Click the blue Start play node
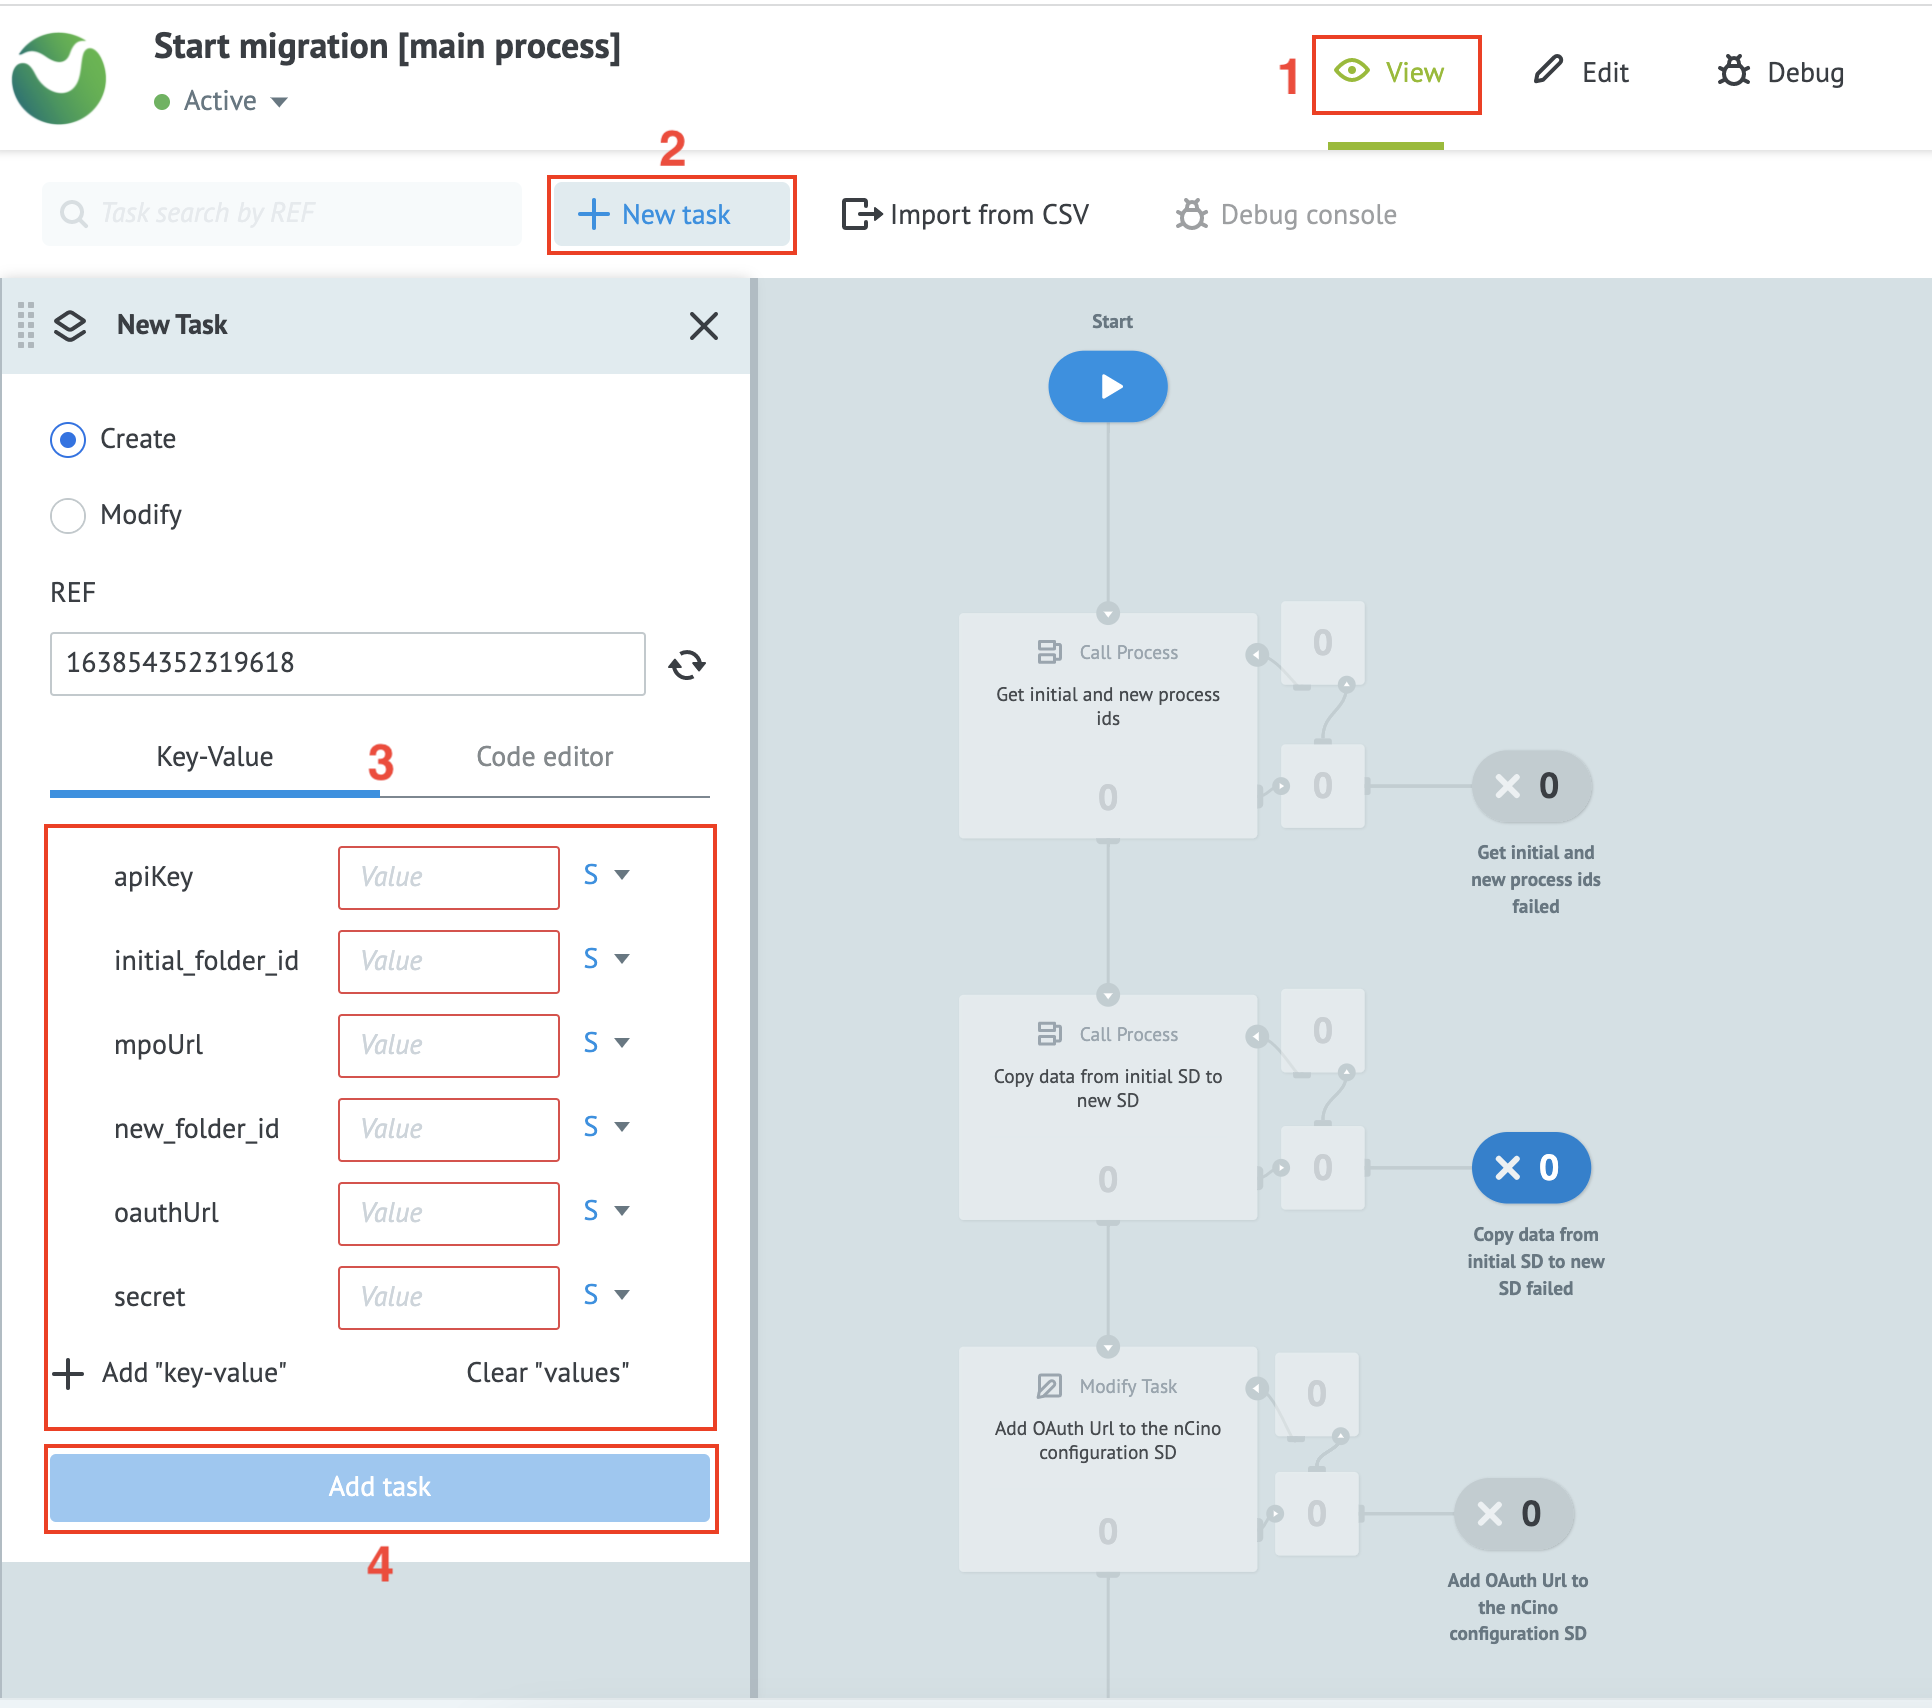Screen dimensions: 1932x1708 [x=1107, y=387]
